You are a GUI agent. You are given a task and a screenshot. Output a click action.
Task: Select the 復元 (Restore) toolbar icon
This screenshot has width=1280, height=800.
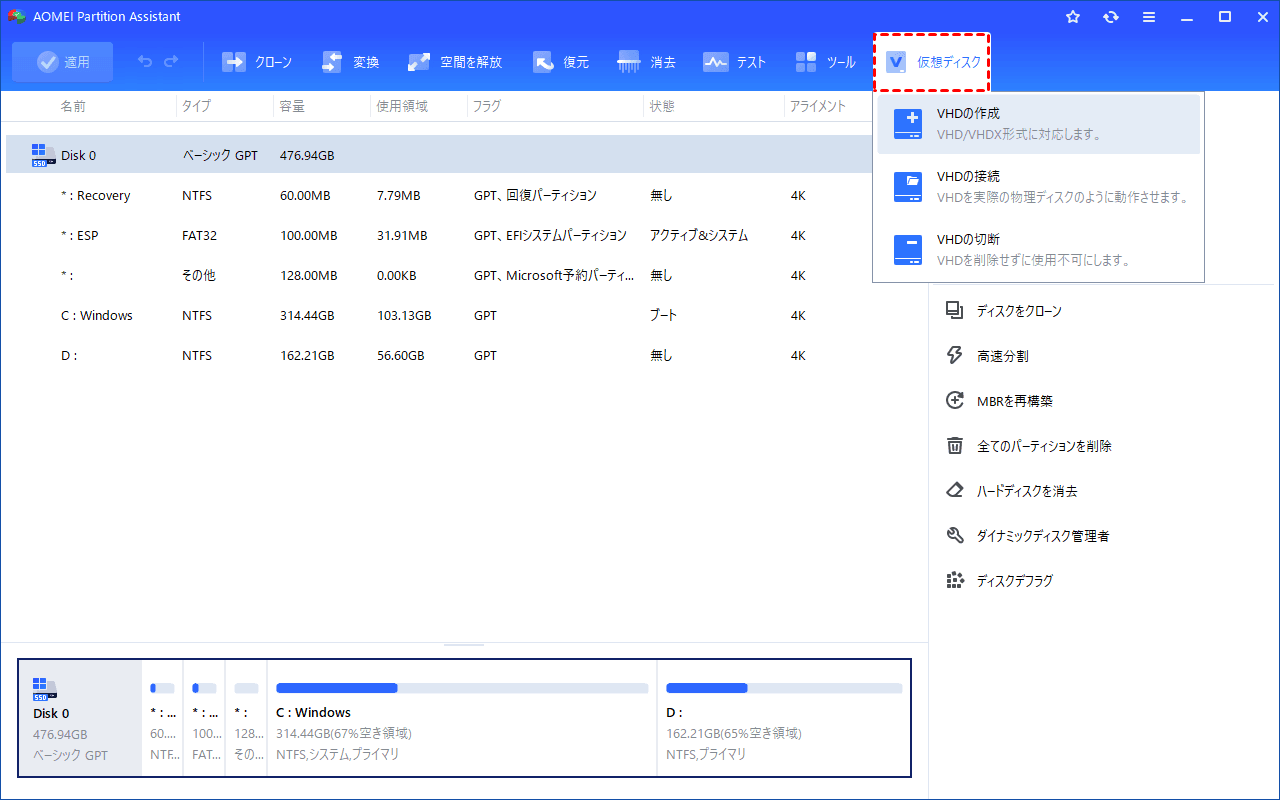[x=560, y=61]
